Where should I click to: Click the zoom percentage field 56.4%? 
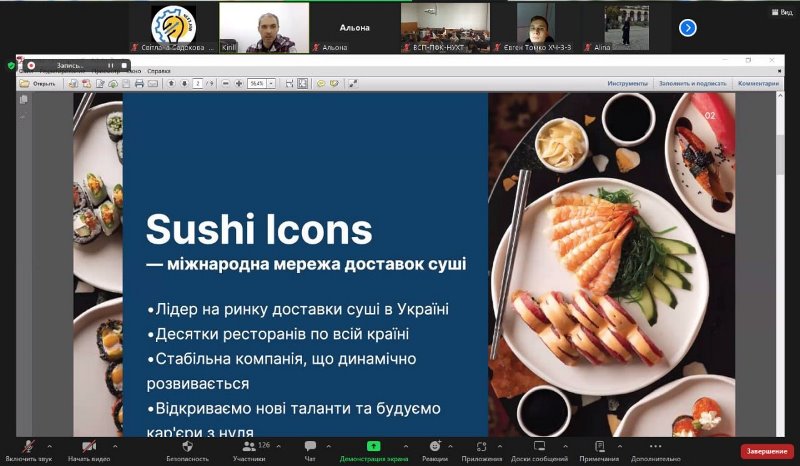coord(257,84)
